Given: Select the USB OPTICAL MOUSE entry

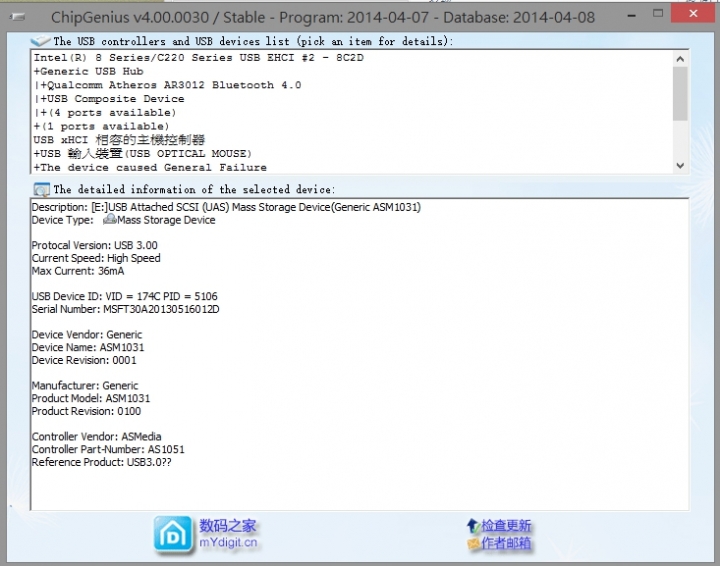Looking at the screenshot, I should click(142, 154).
